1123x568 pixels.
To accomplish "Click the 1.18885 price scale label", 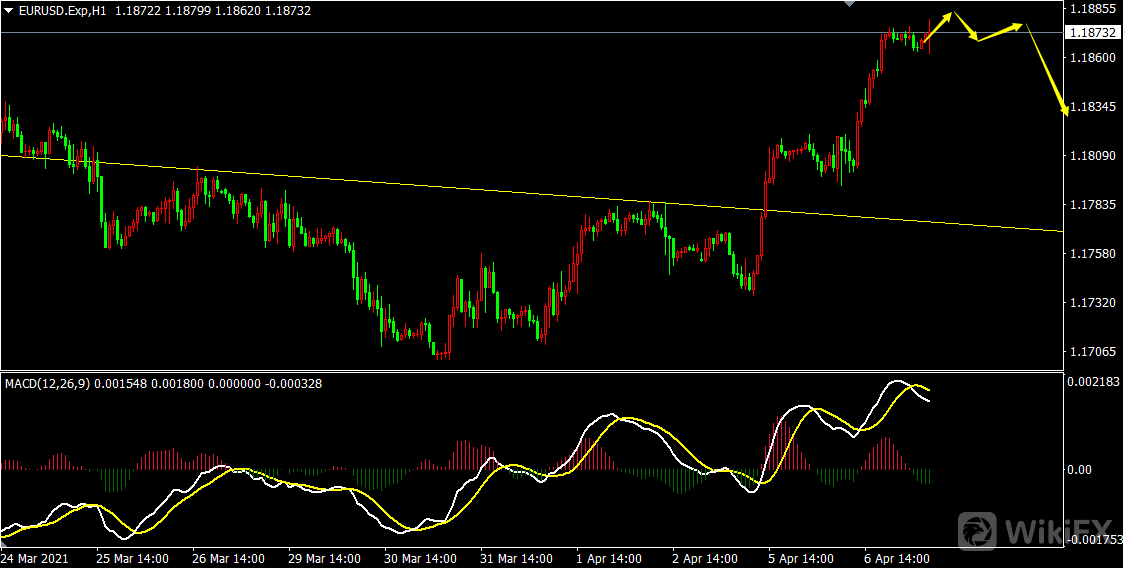I will (x=1091, y=9).
